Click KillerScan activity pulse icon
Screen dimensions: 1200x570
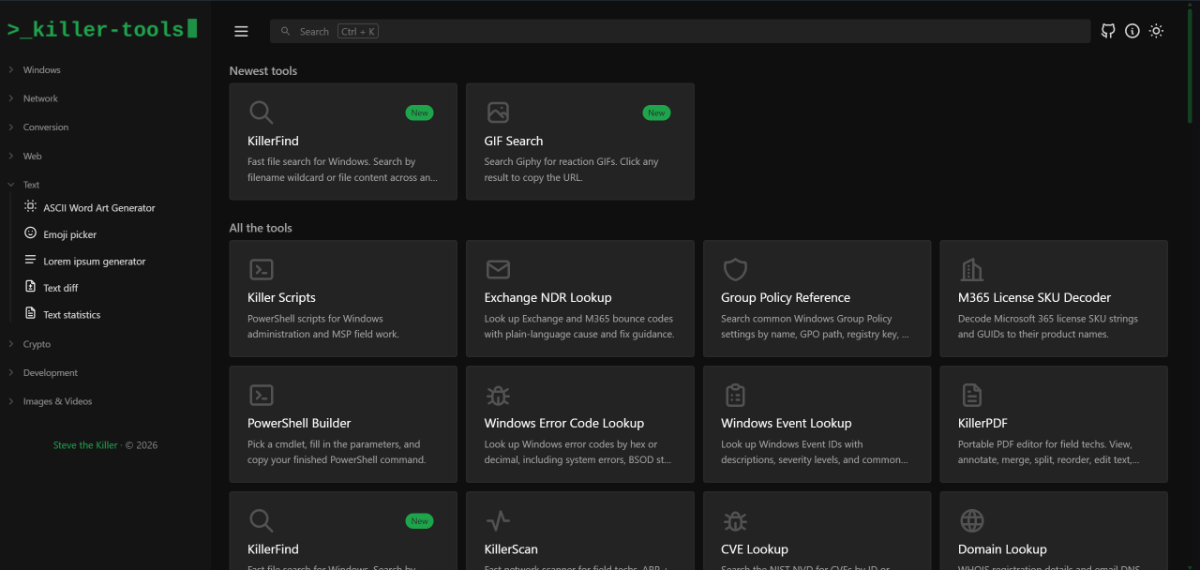tap(498, 520)
